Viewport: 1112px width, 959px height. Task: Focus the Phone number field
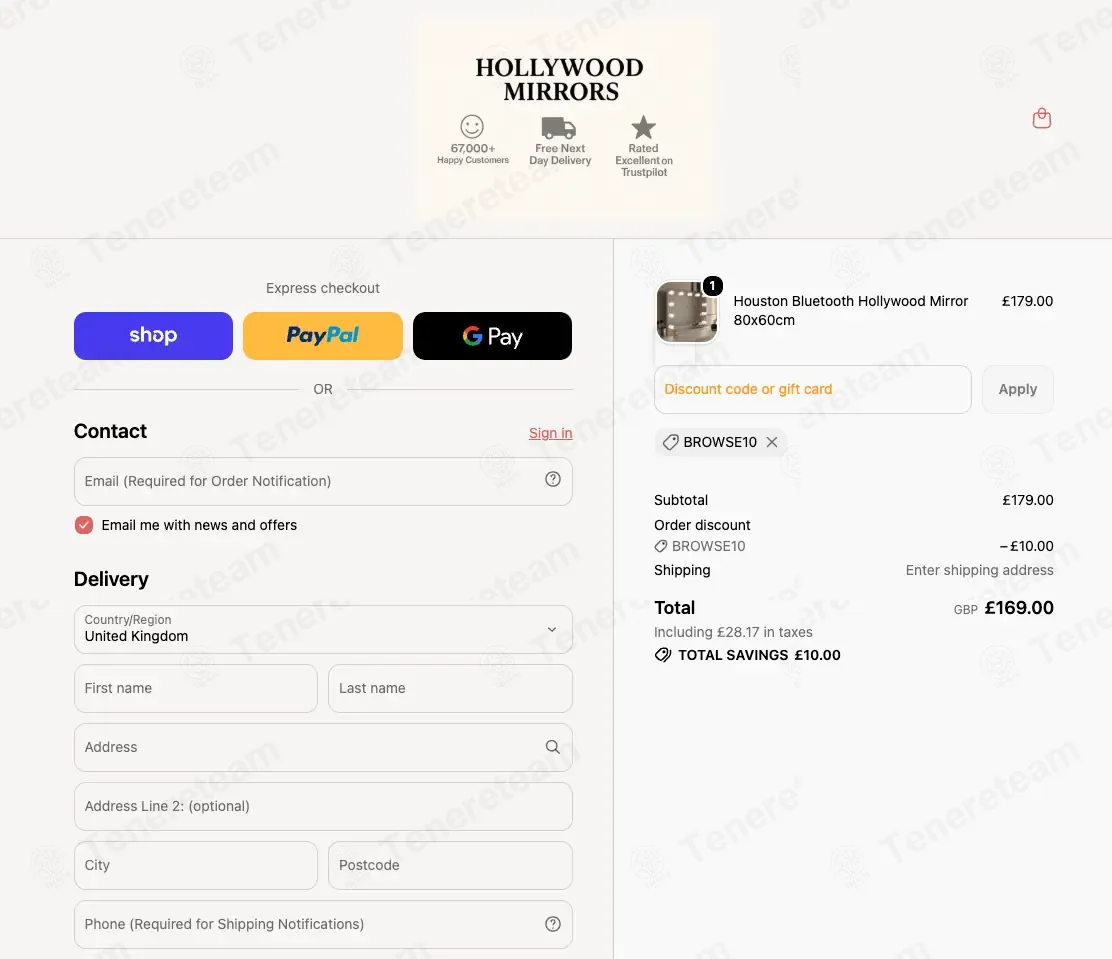click(x=323, y=924)
